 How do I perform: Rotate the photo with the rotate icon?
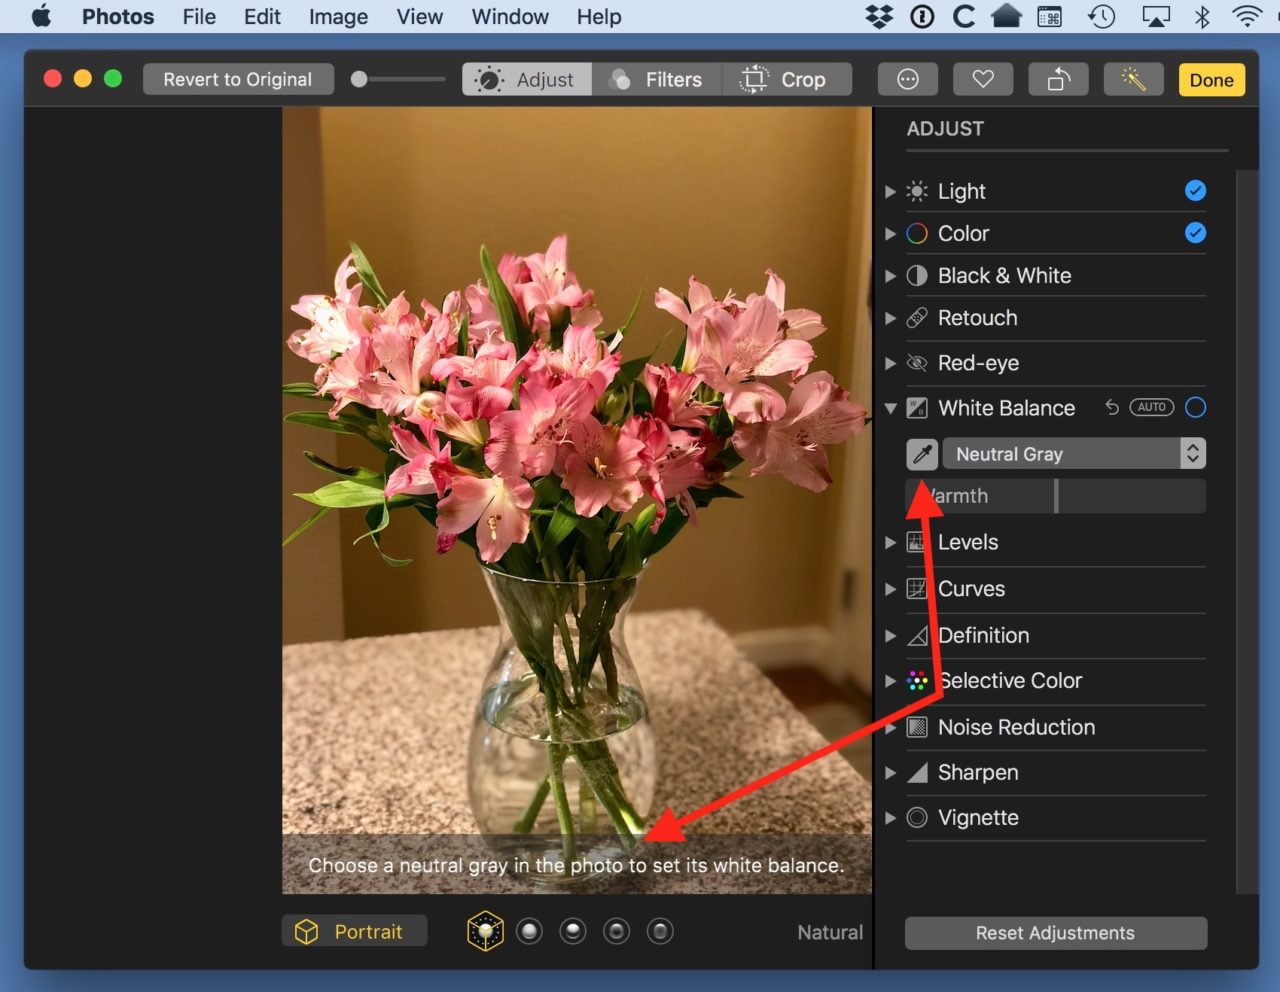(x=1058, y=79)
